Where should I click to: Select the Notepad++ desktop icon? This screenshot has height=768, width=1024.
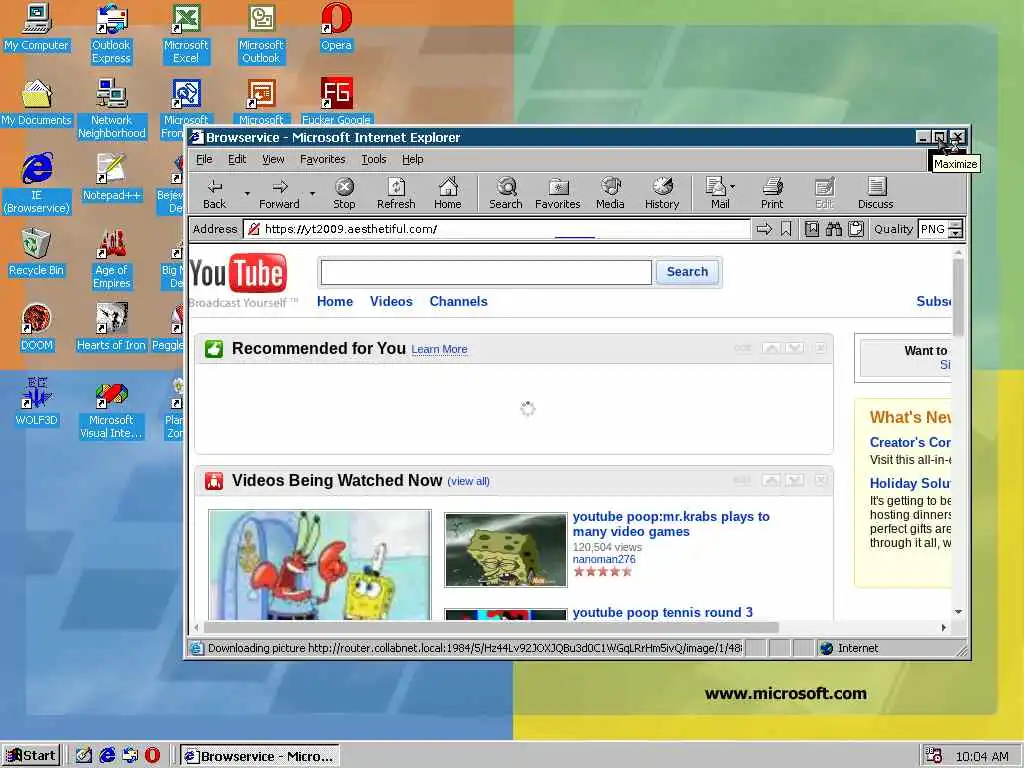pos(112,178)
